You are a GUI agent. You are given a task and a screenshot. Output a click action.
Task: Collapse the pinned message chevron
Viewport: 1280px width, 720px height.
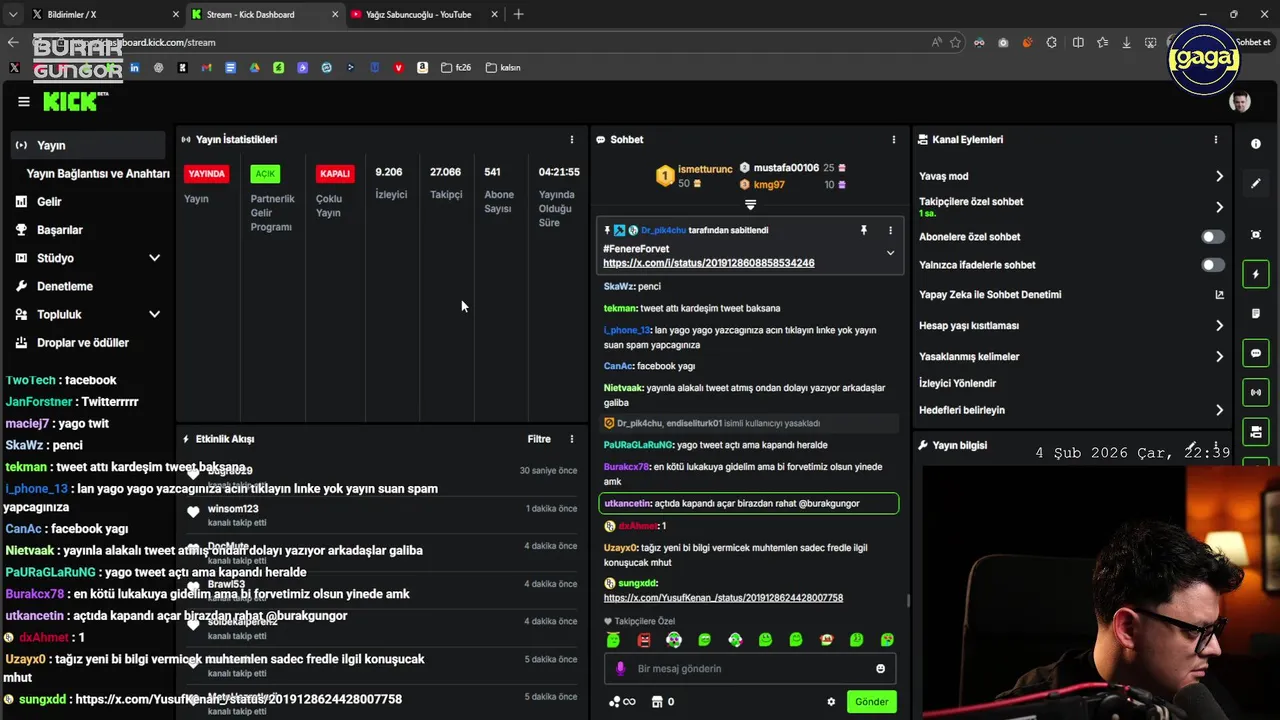tap(890, 253)
